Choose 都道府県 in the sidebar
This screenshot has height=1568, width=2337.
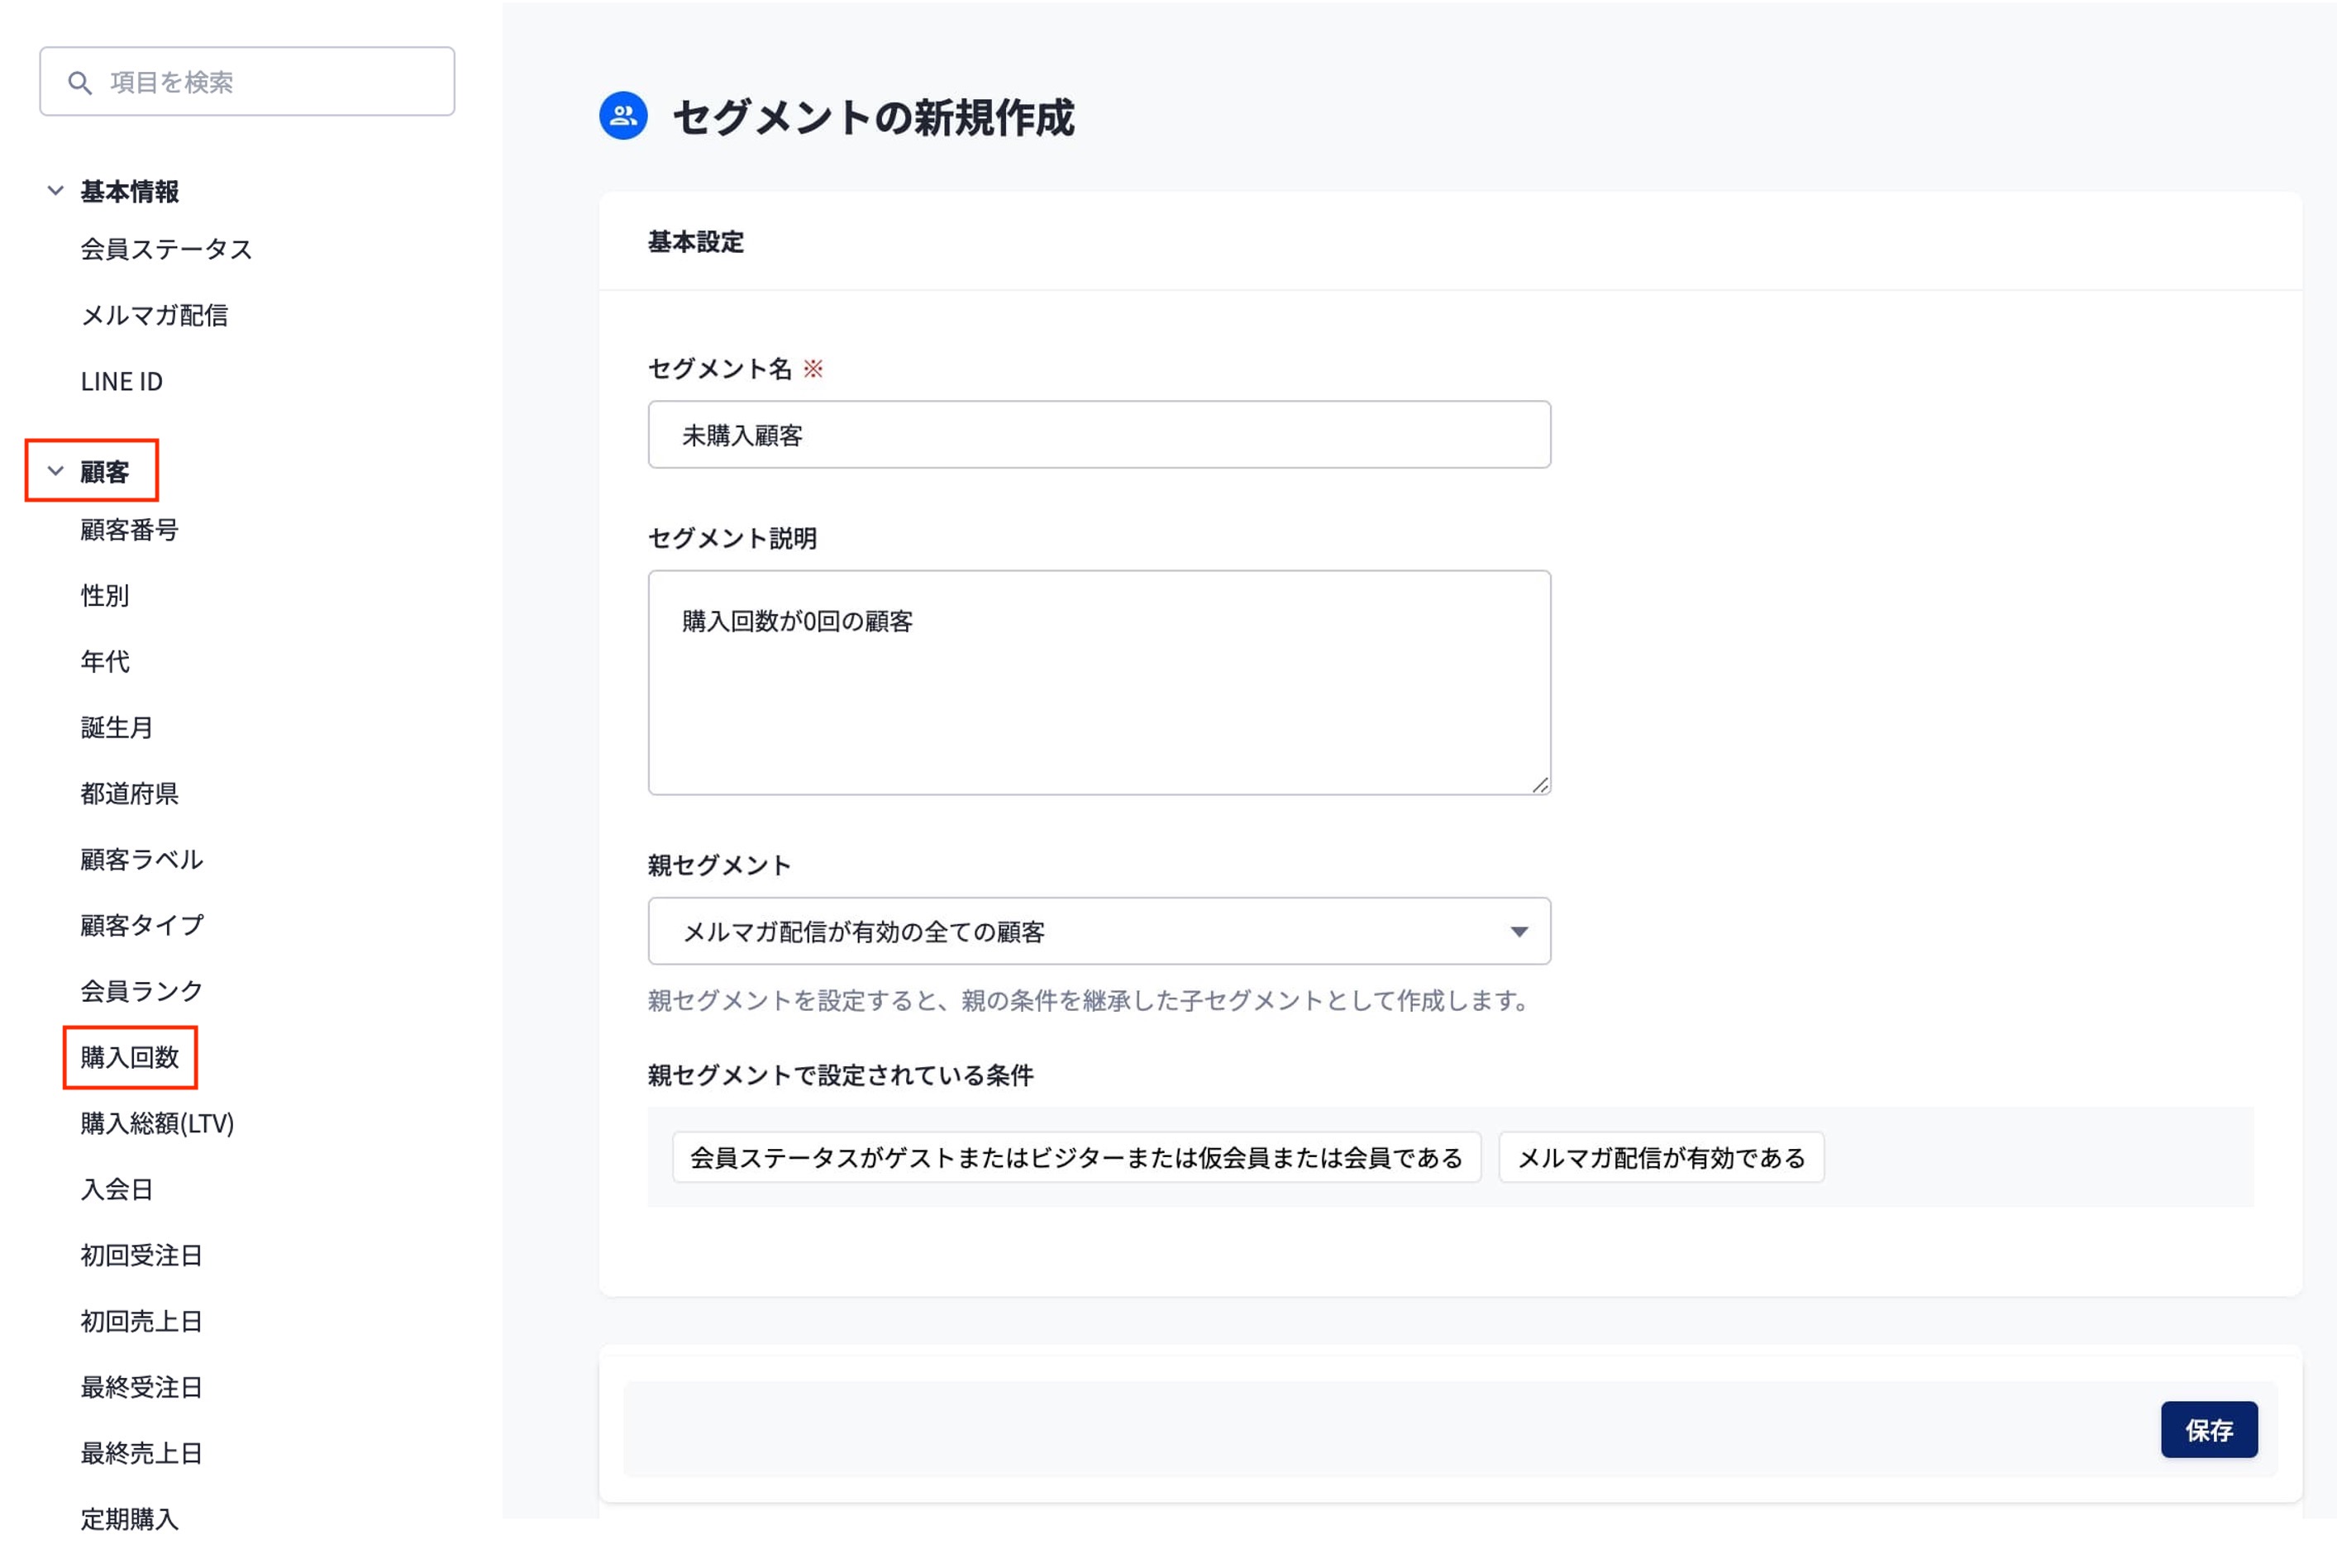[129, 793]
